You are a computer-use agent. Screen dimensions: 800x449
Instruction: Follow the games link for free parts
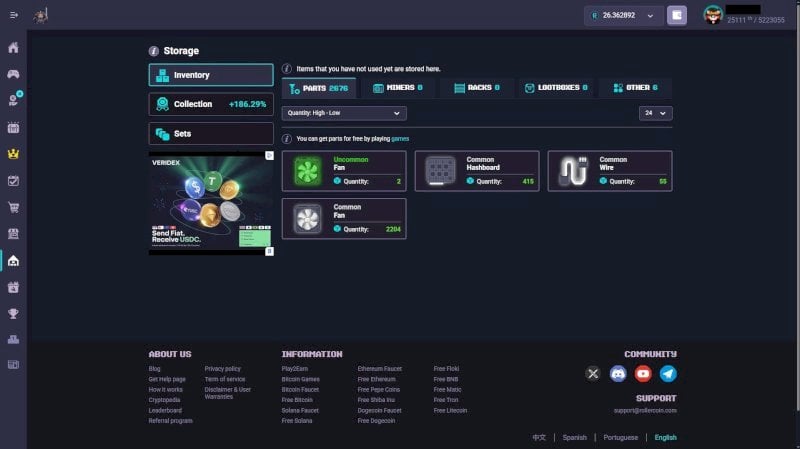(400, 139)
